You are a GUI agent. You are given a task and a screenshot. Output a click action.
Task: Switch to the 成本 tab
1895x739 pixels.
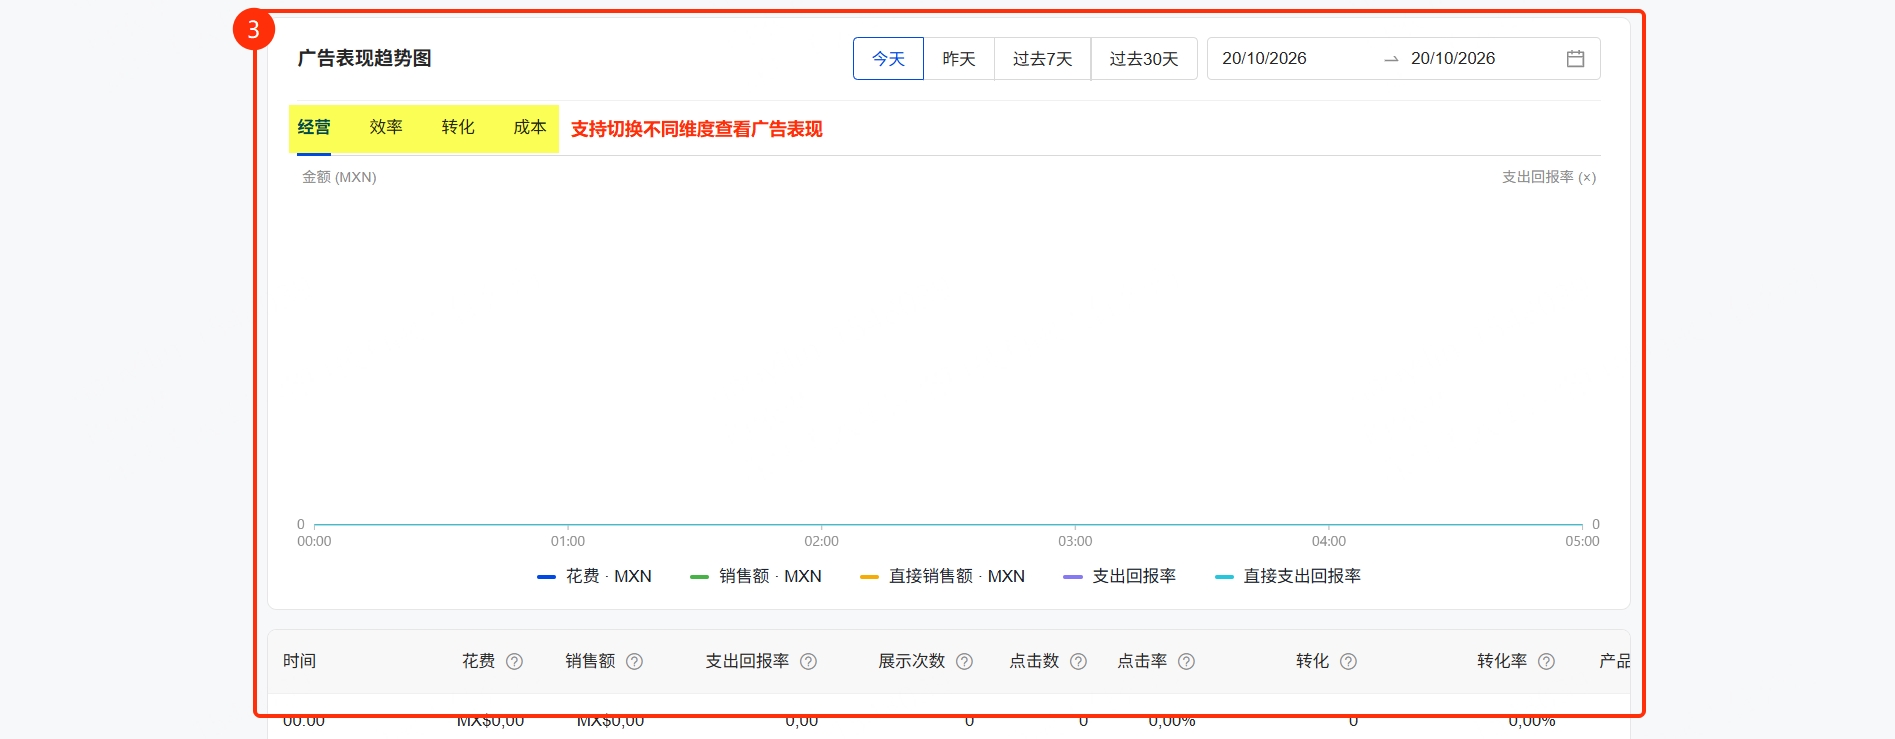pyautogui.click(x=530, y=127)
